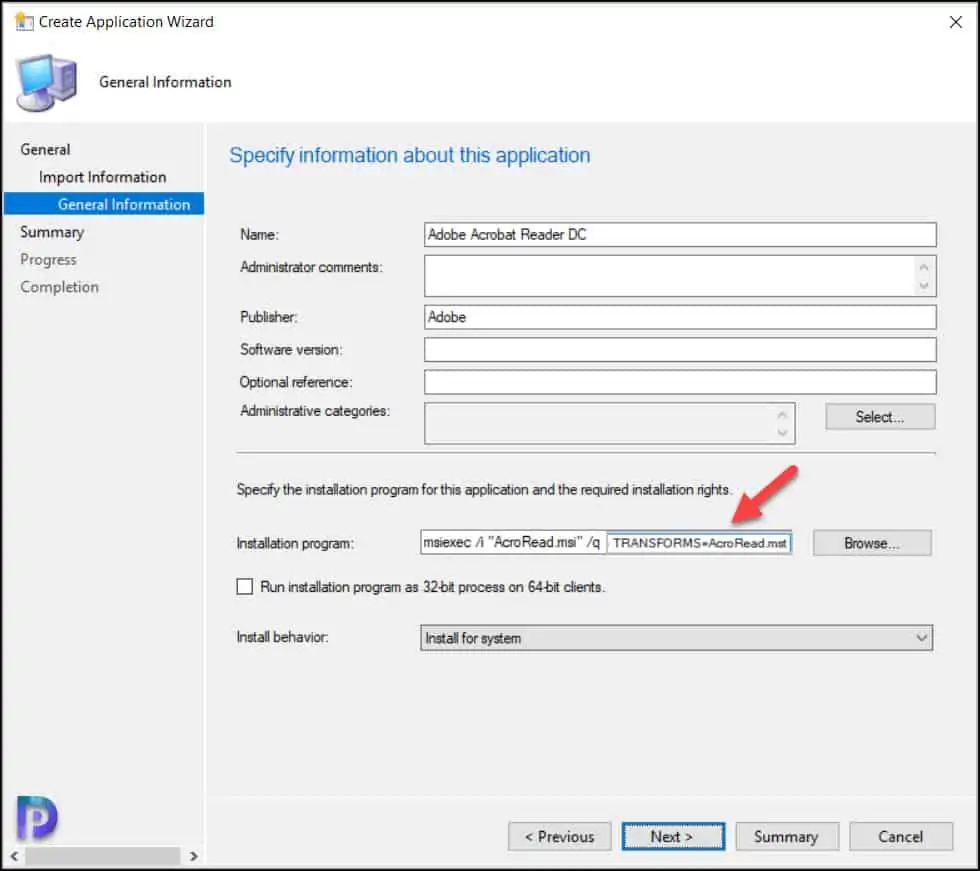This screenshot has height=871, width=980.
Task: Select General Information step in sidebar
Action: (104, 204)
